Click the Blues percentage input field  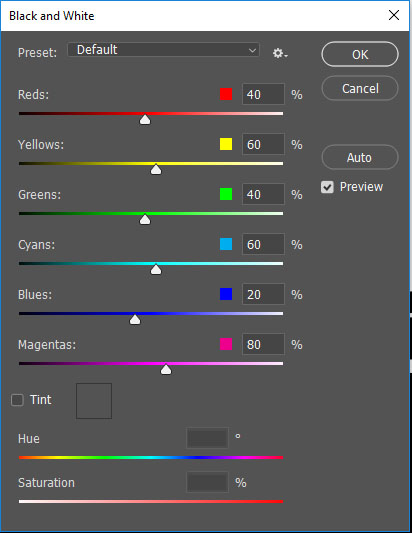tap(263, 294)
